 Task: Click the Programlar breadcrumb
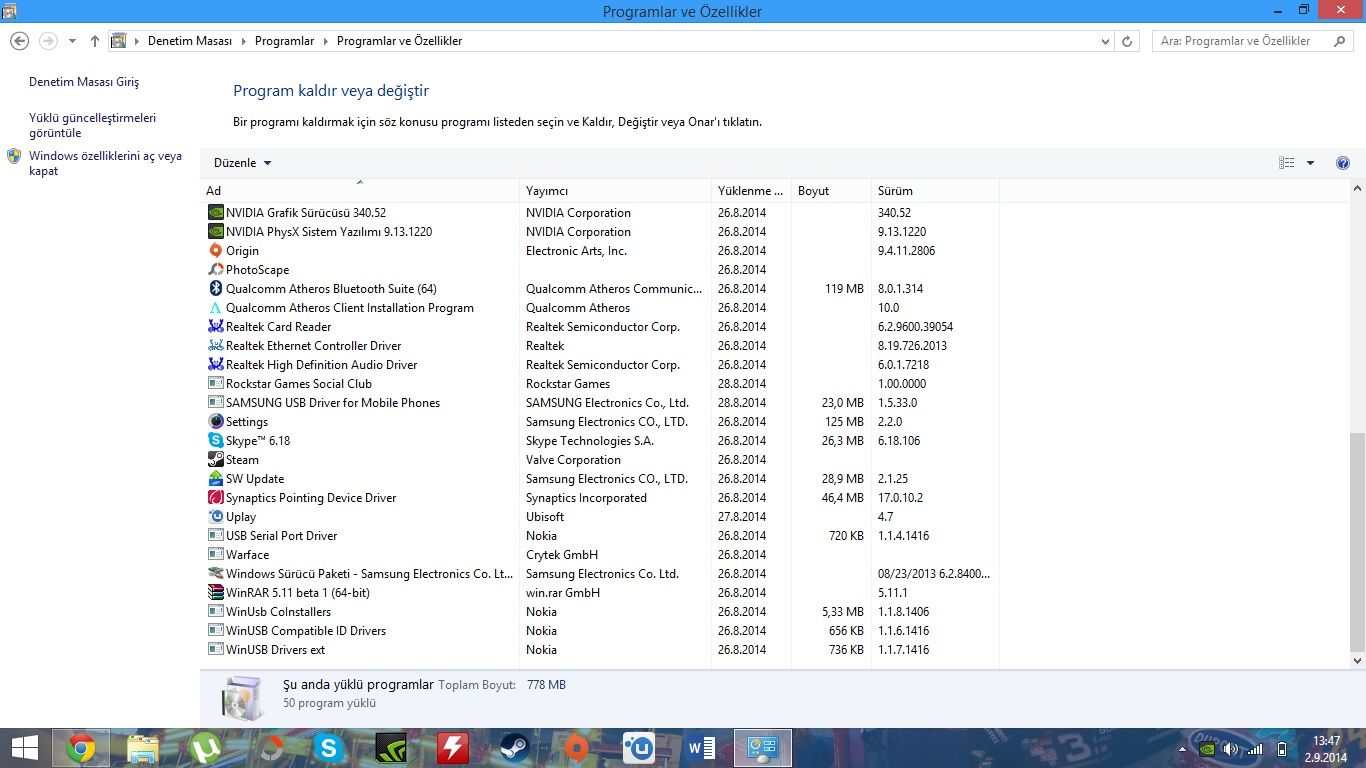(284, 41)
